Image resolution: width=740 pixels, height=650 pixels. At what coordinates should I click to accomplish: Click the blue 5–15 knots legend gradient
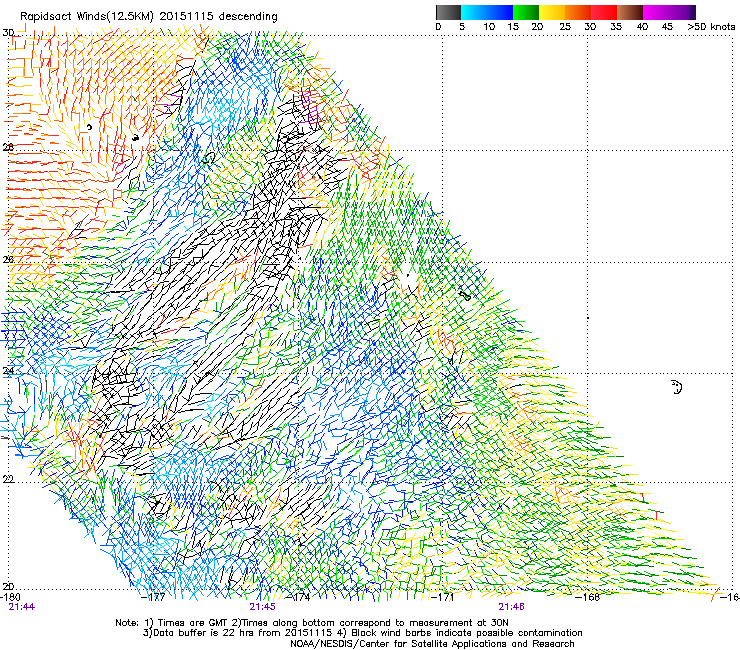(x=487, y=12)
